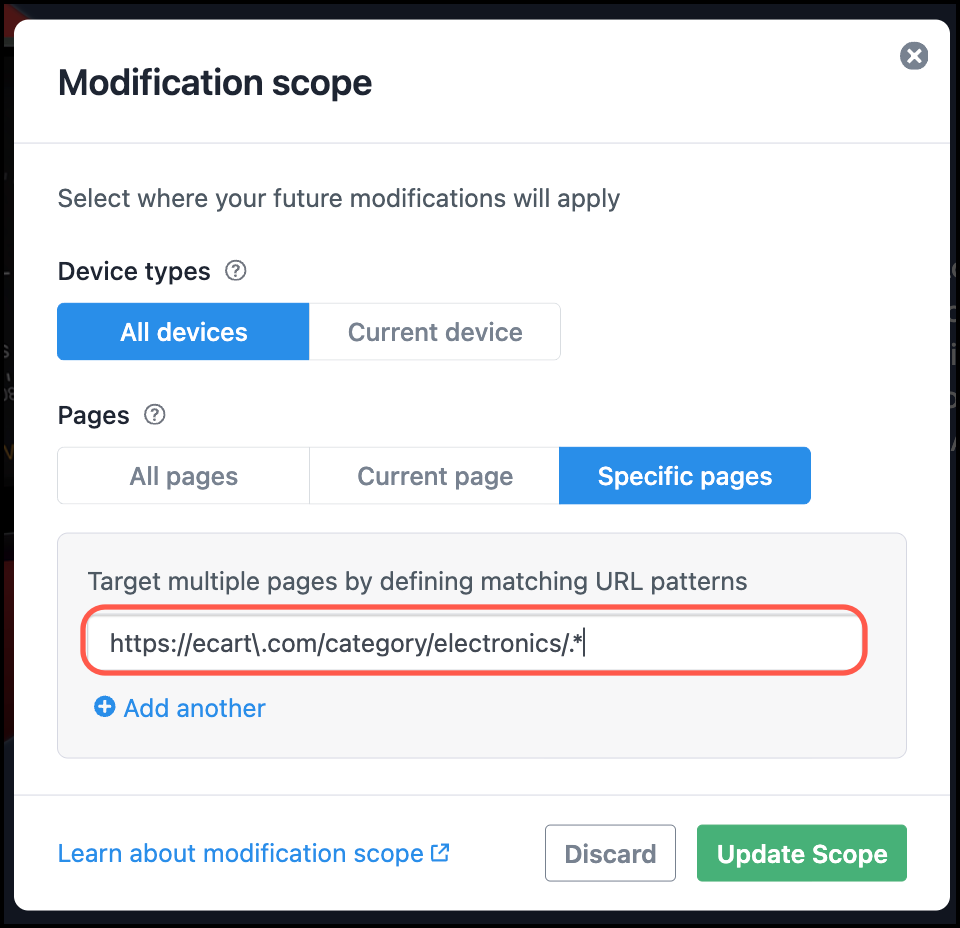Switch device type to Current device
This screenshot has width=960, height=928.
[435, 332]
